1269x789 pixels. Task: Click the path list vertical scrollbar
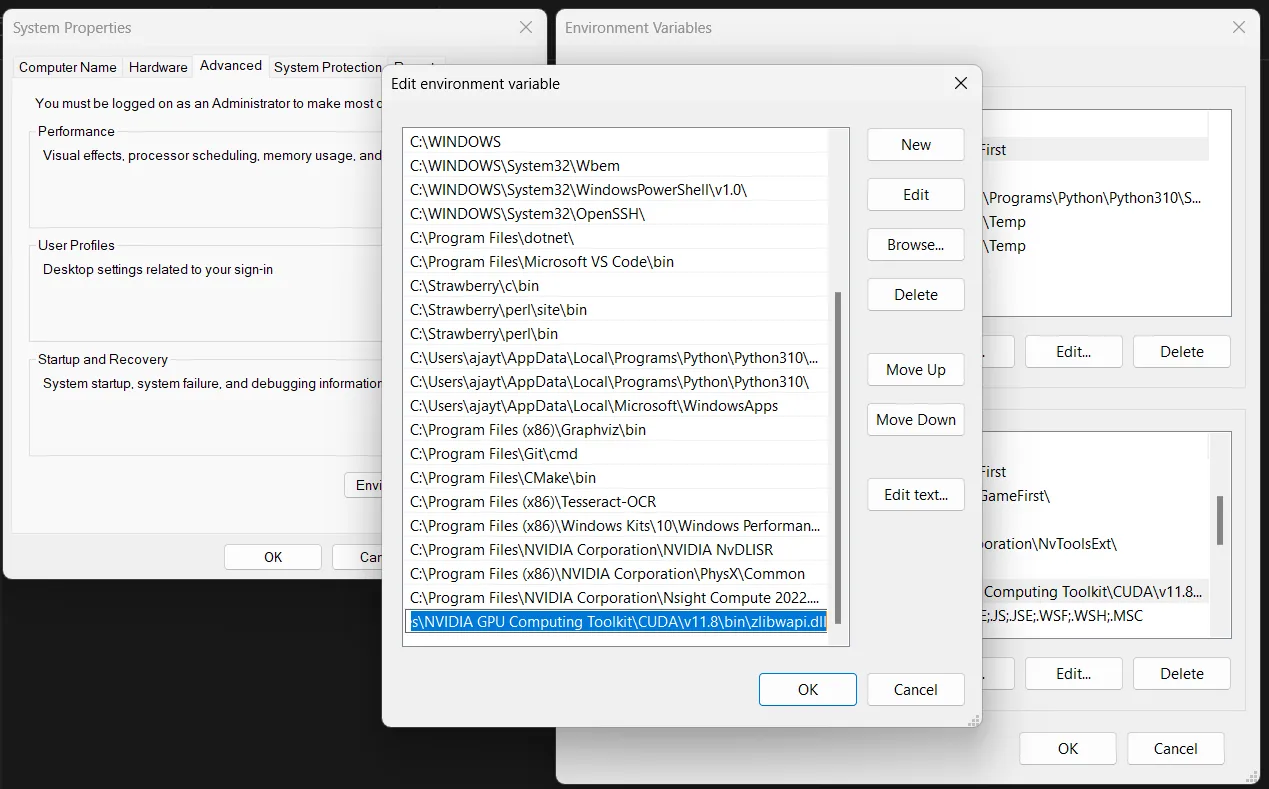[838, 456]
